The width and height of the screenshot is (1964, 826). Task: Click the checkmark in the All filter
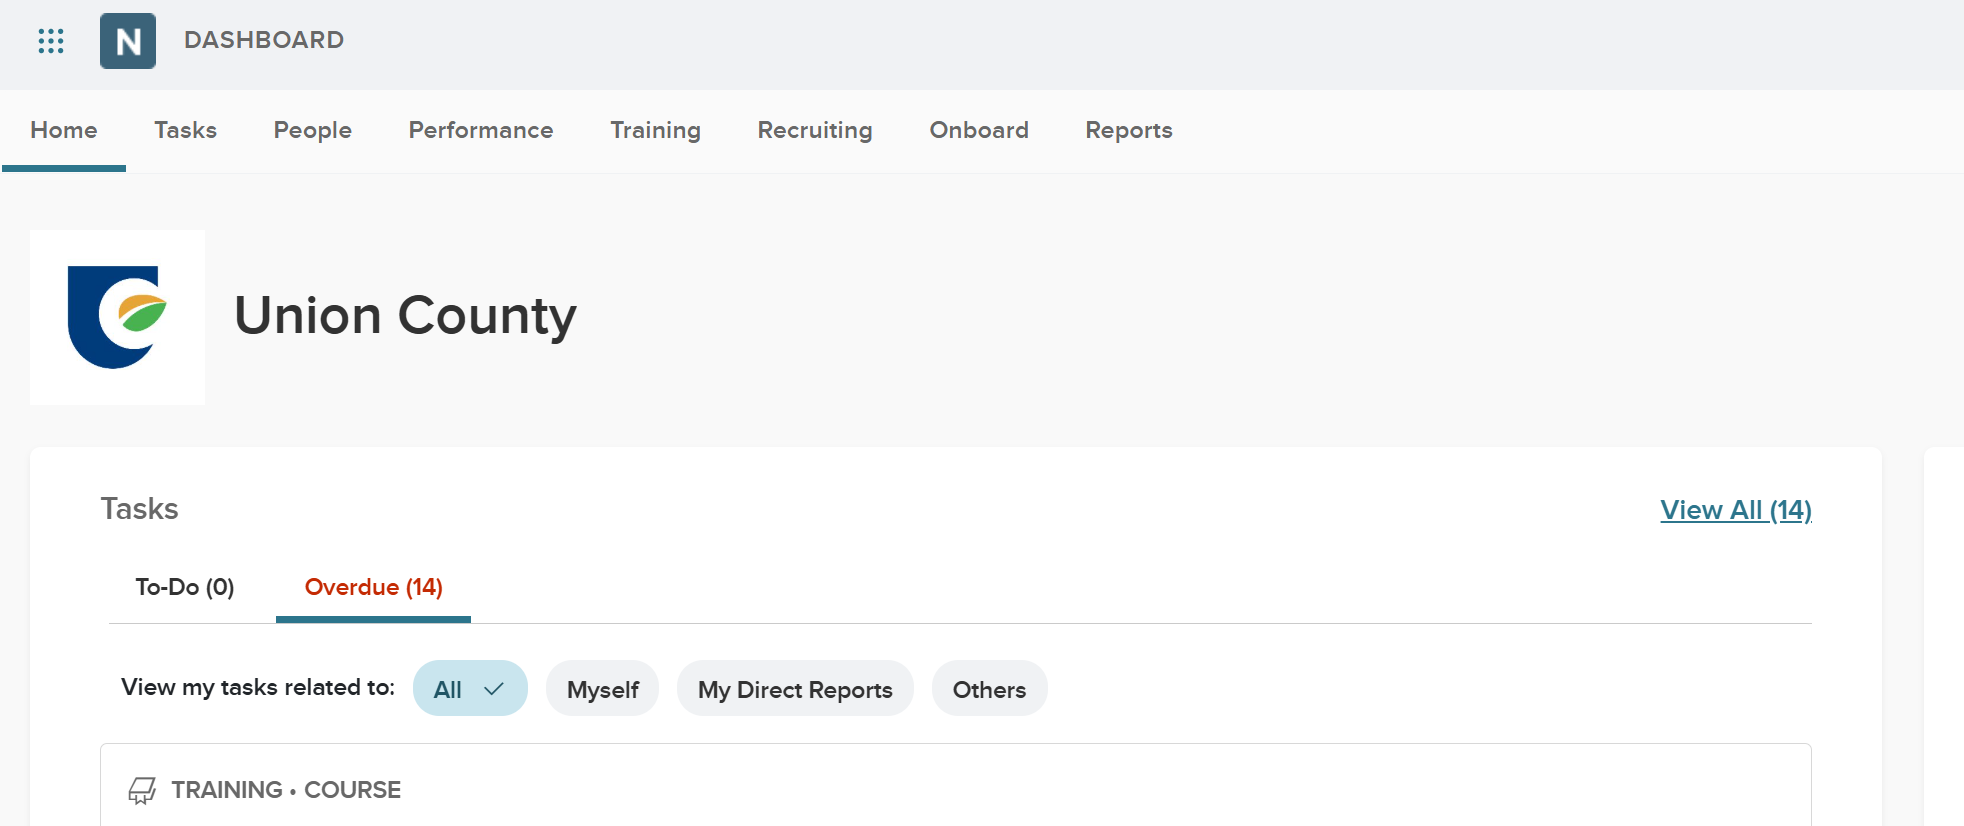point(494,689)
